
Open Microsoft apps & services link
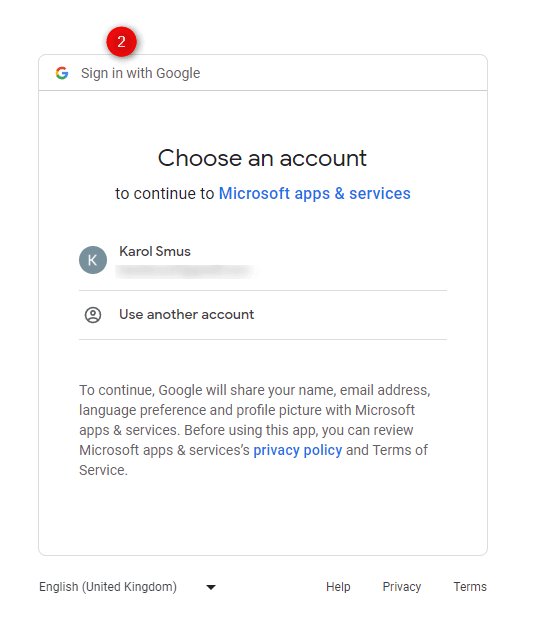[314, 194]
